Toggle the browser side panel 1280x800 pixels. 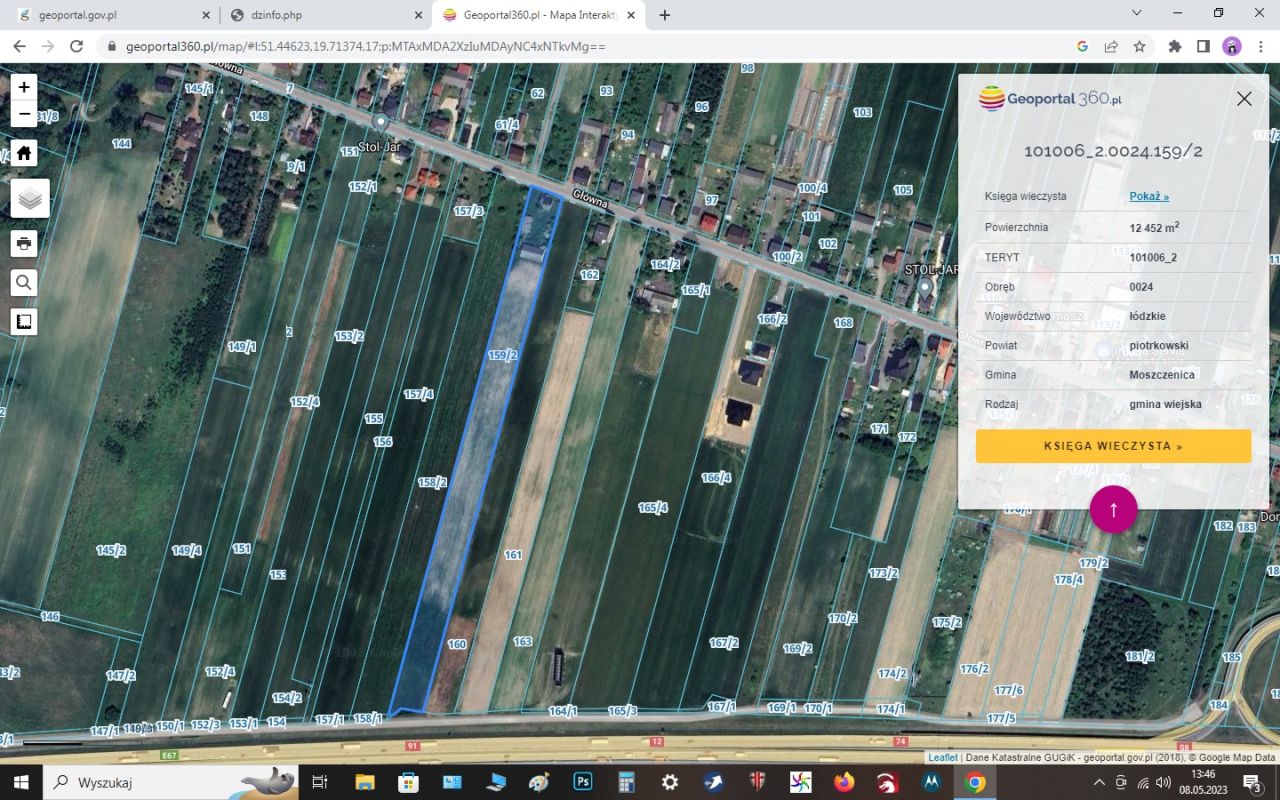[x=1203, y=46]
